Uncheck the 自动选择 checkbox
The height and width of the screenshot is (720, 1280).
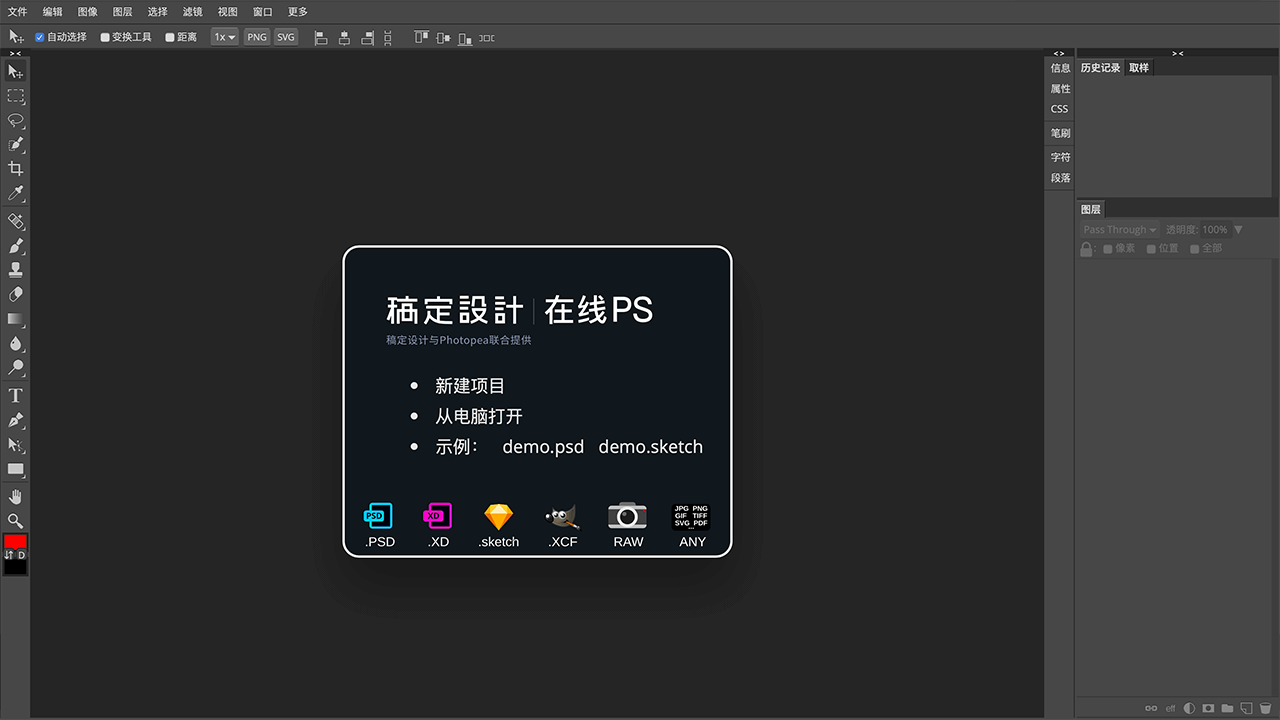tap(40, 37)
